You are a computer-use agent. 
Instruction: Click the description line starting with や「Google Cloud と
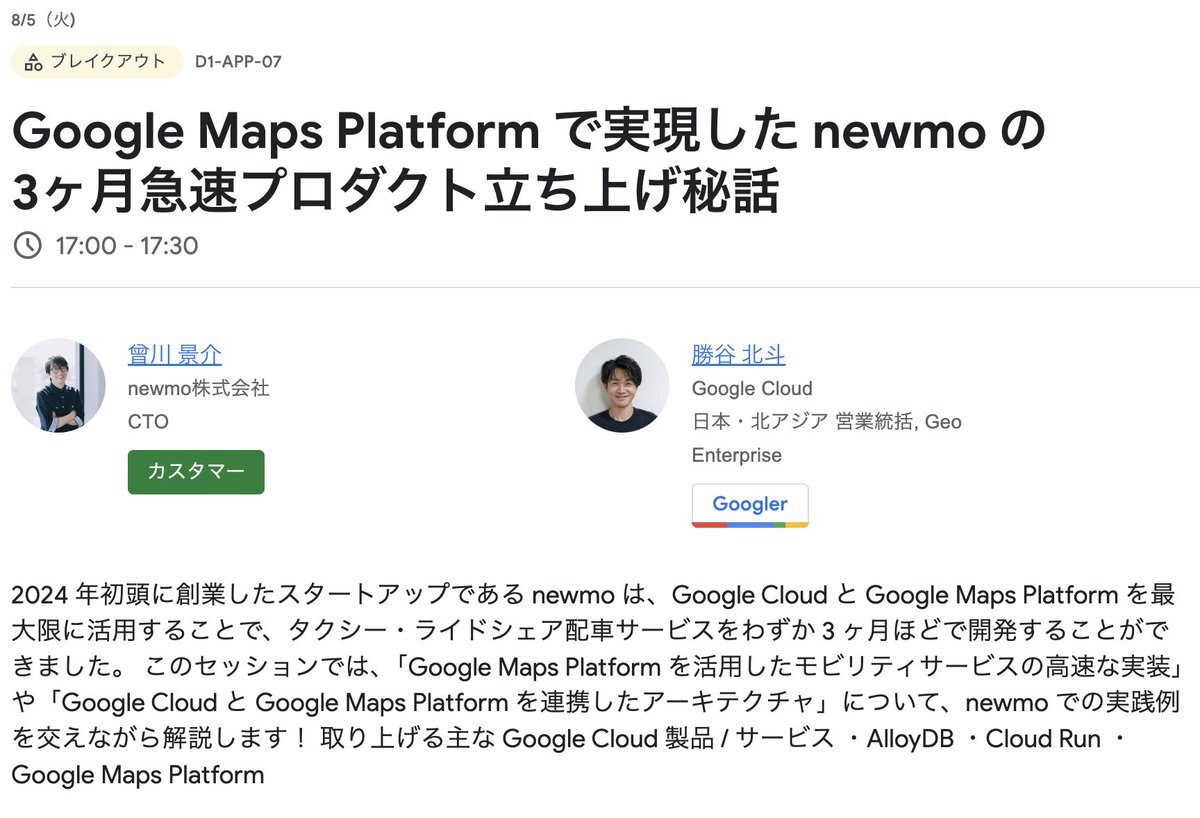(x=596, y=703)
